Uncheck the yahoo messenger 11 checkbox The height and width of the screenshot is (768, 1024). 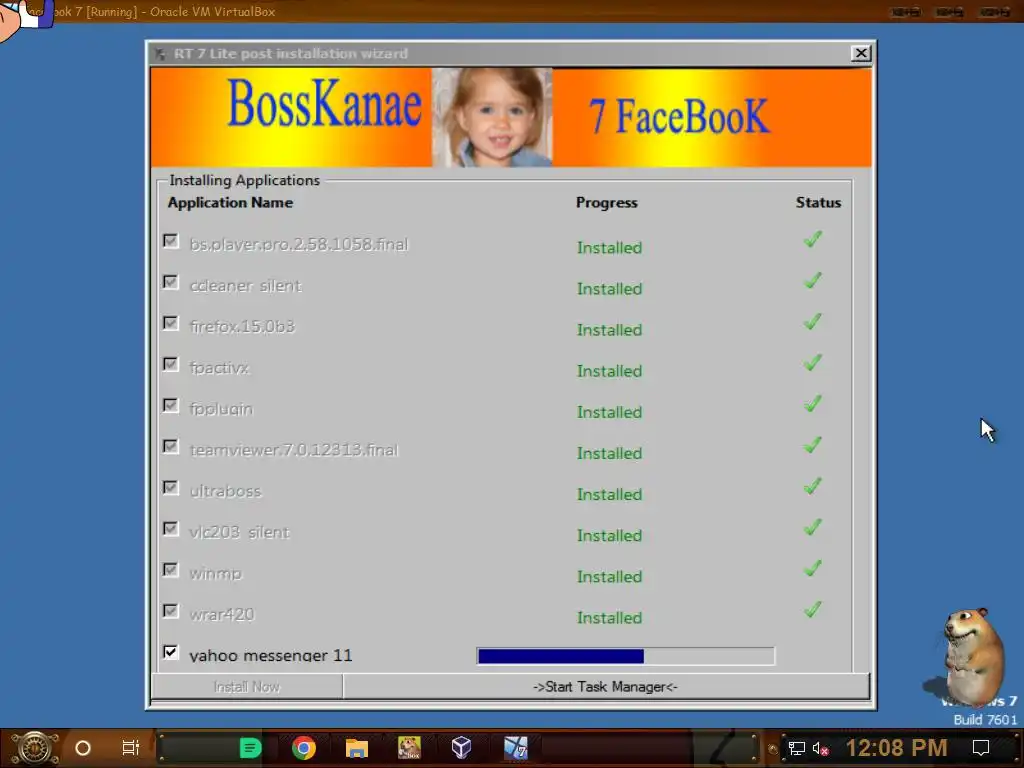(170, 652)
